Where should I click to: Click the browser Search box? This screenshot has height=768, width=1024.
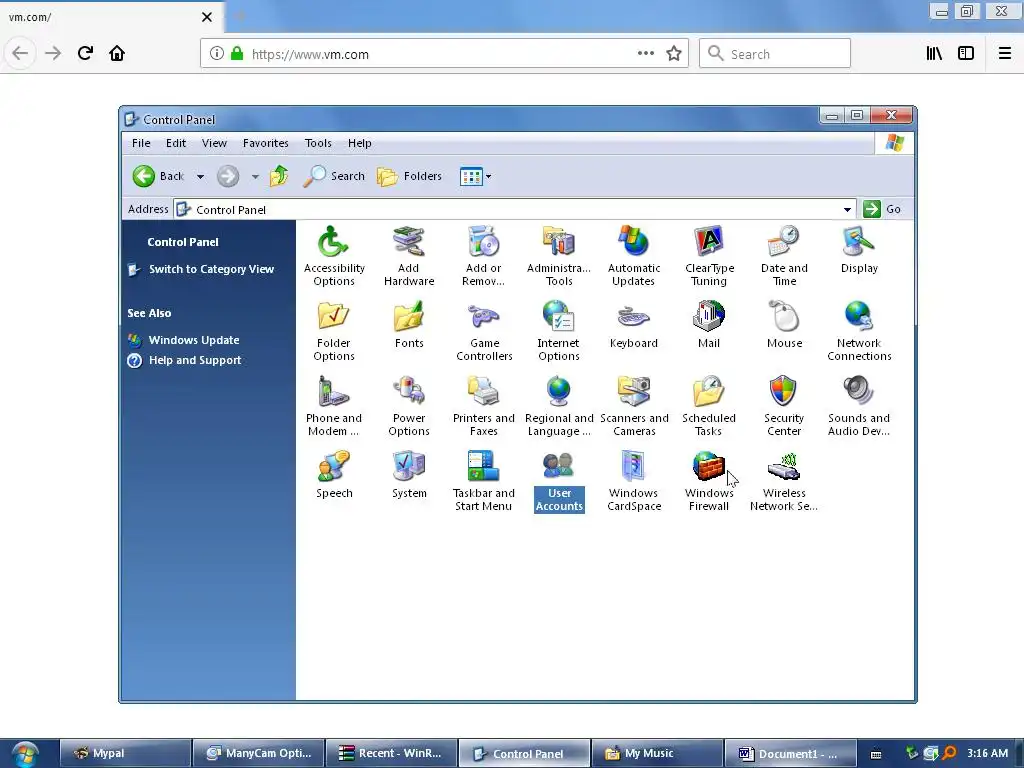click(x=775, y=54)
